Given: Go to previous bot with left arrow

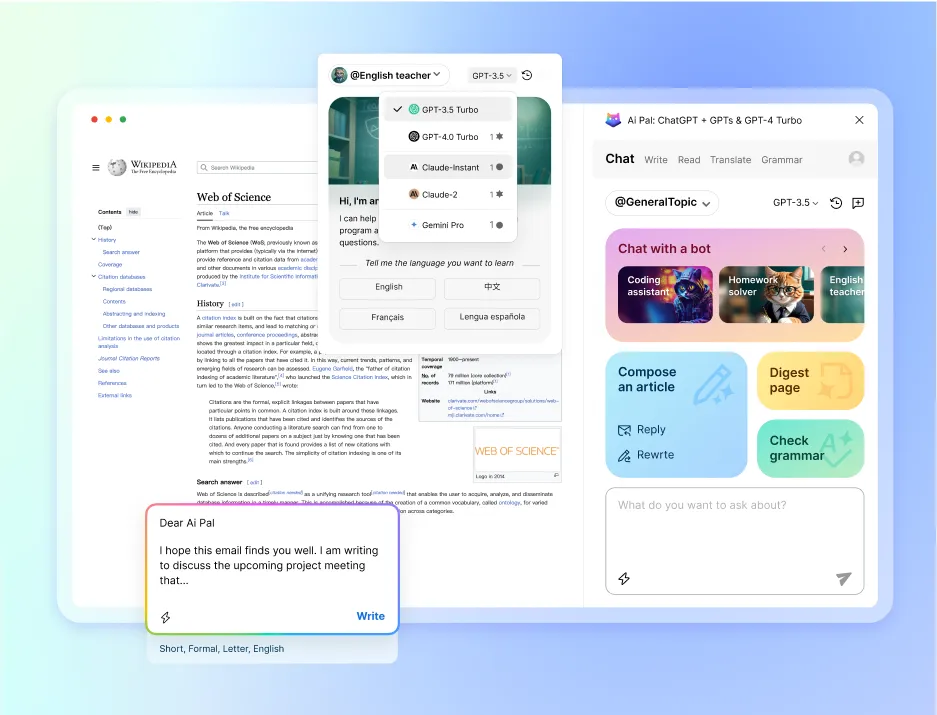Looking at the screenshot, I should coord(823,249).
